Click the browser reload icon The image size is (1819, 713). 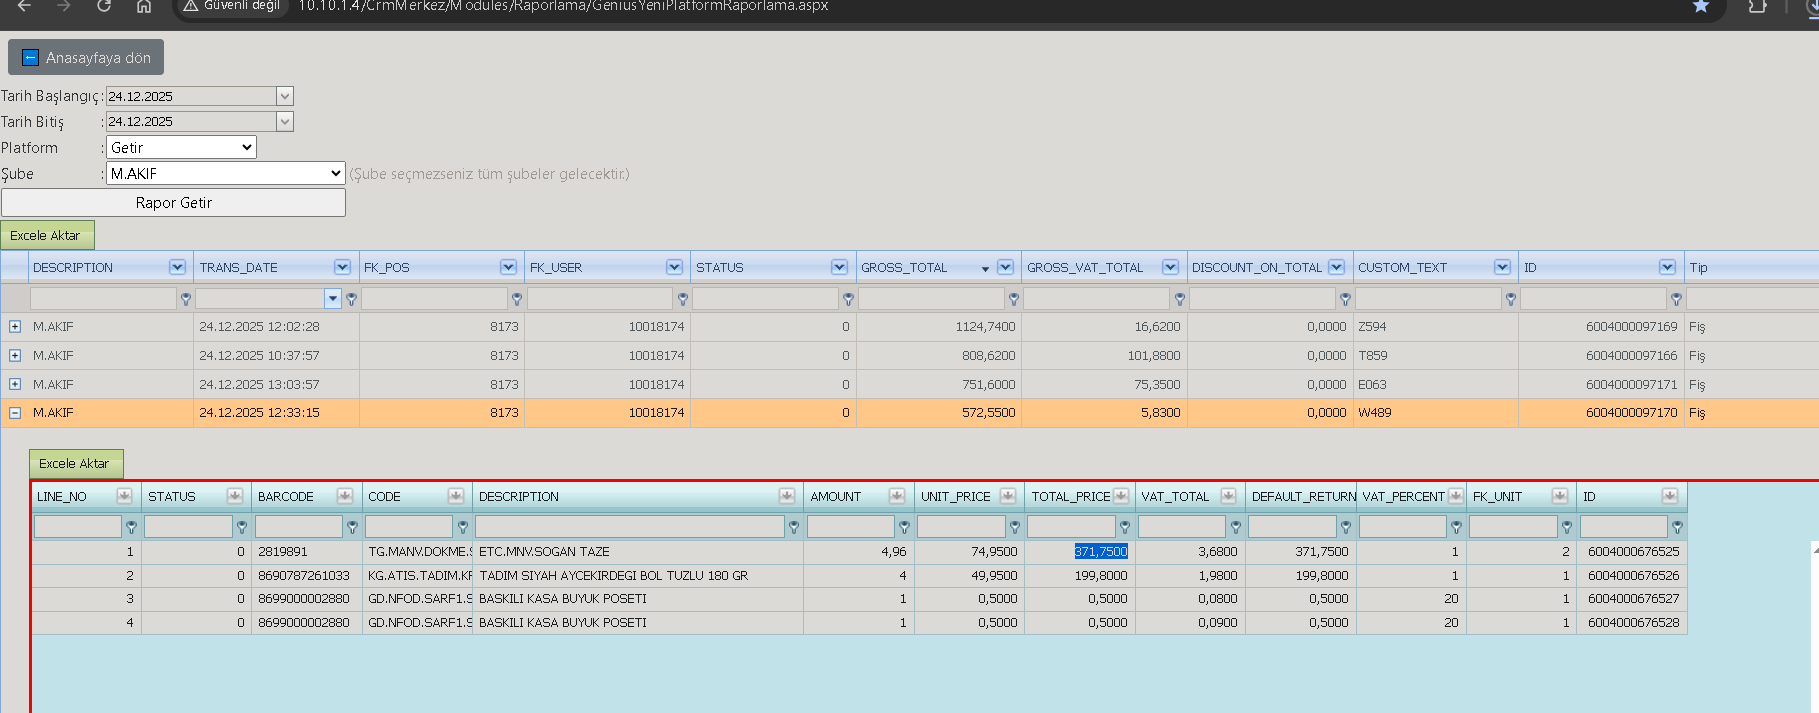coord(104,6)
